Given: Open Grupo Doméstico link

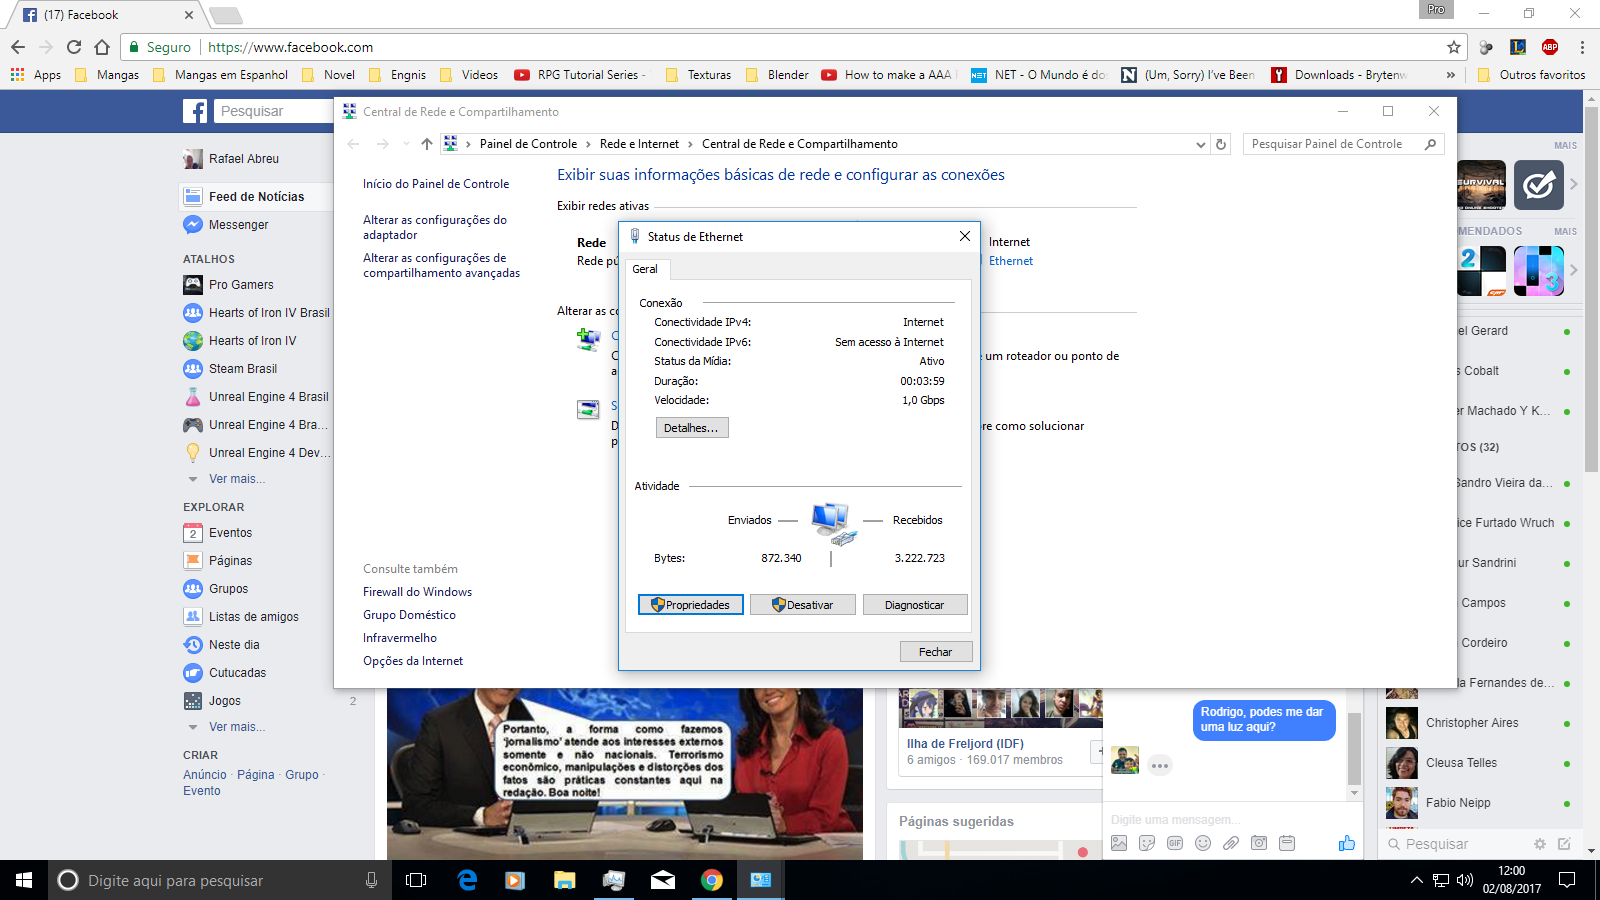Looking at the screenshot, I should point(409,615).
